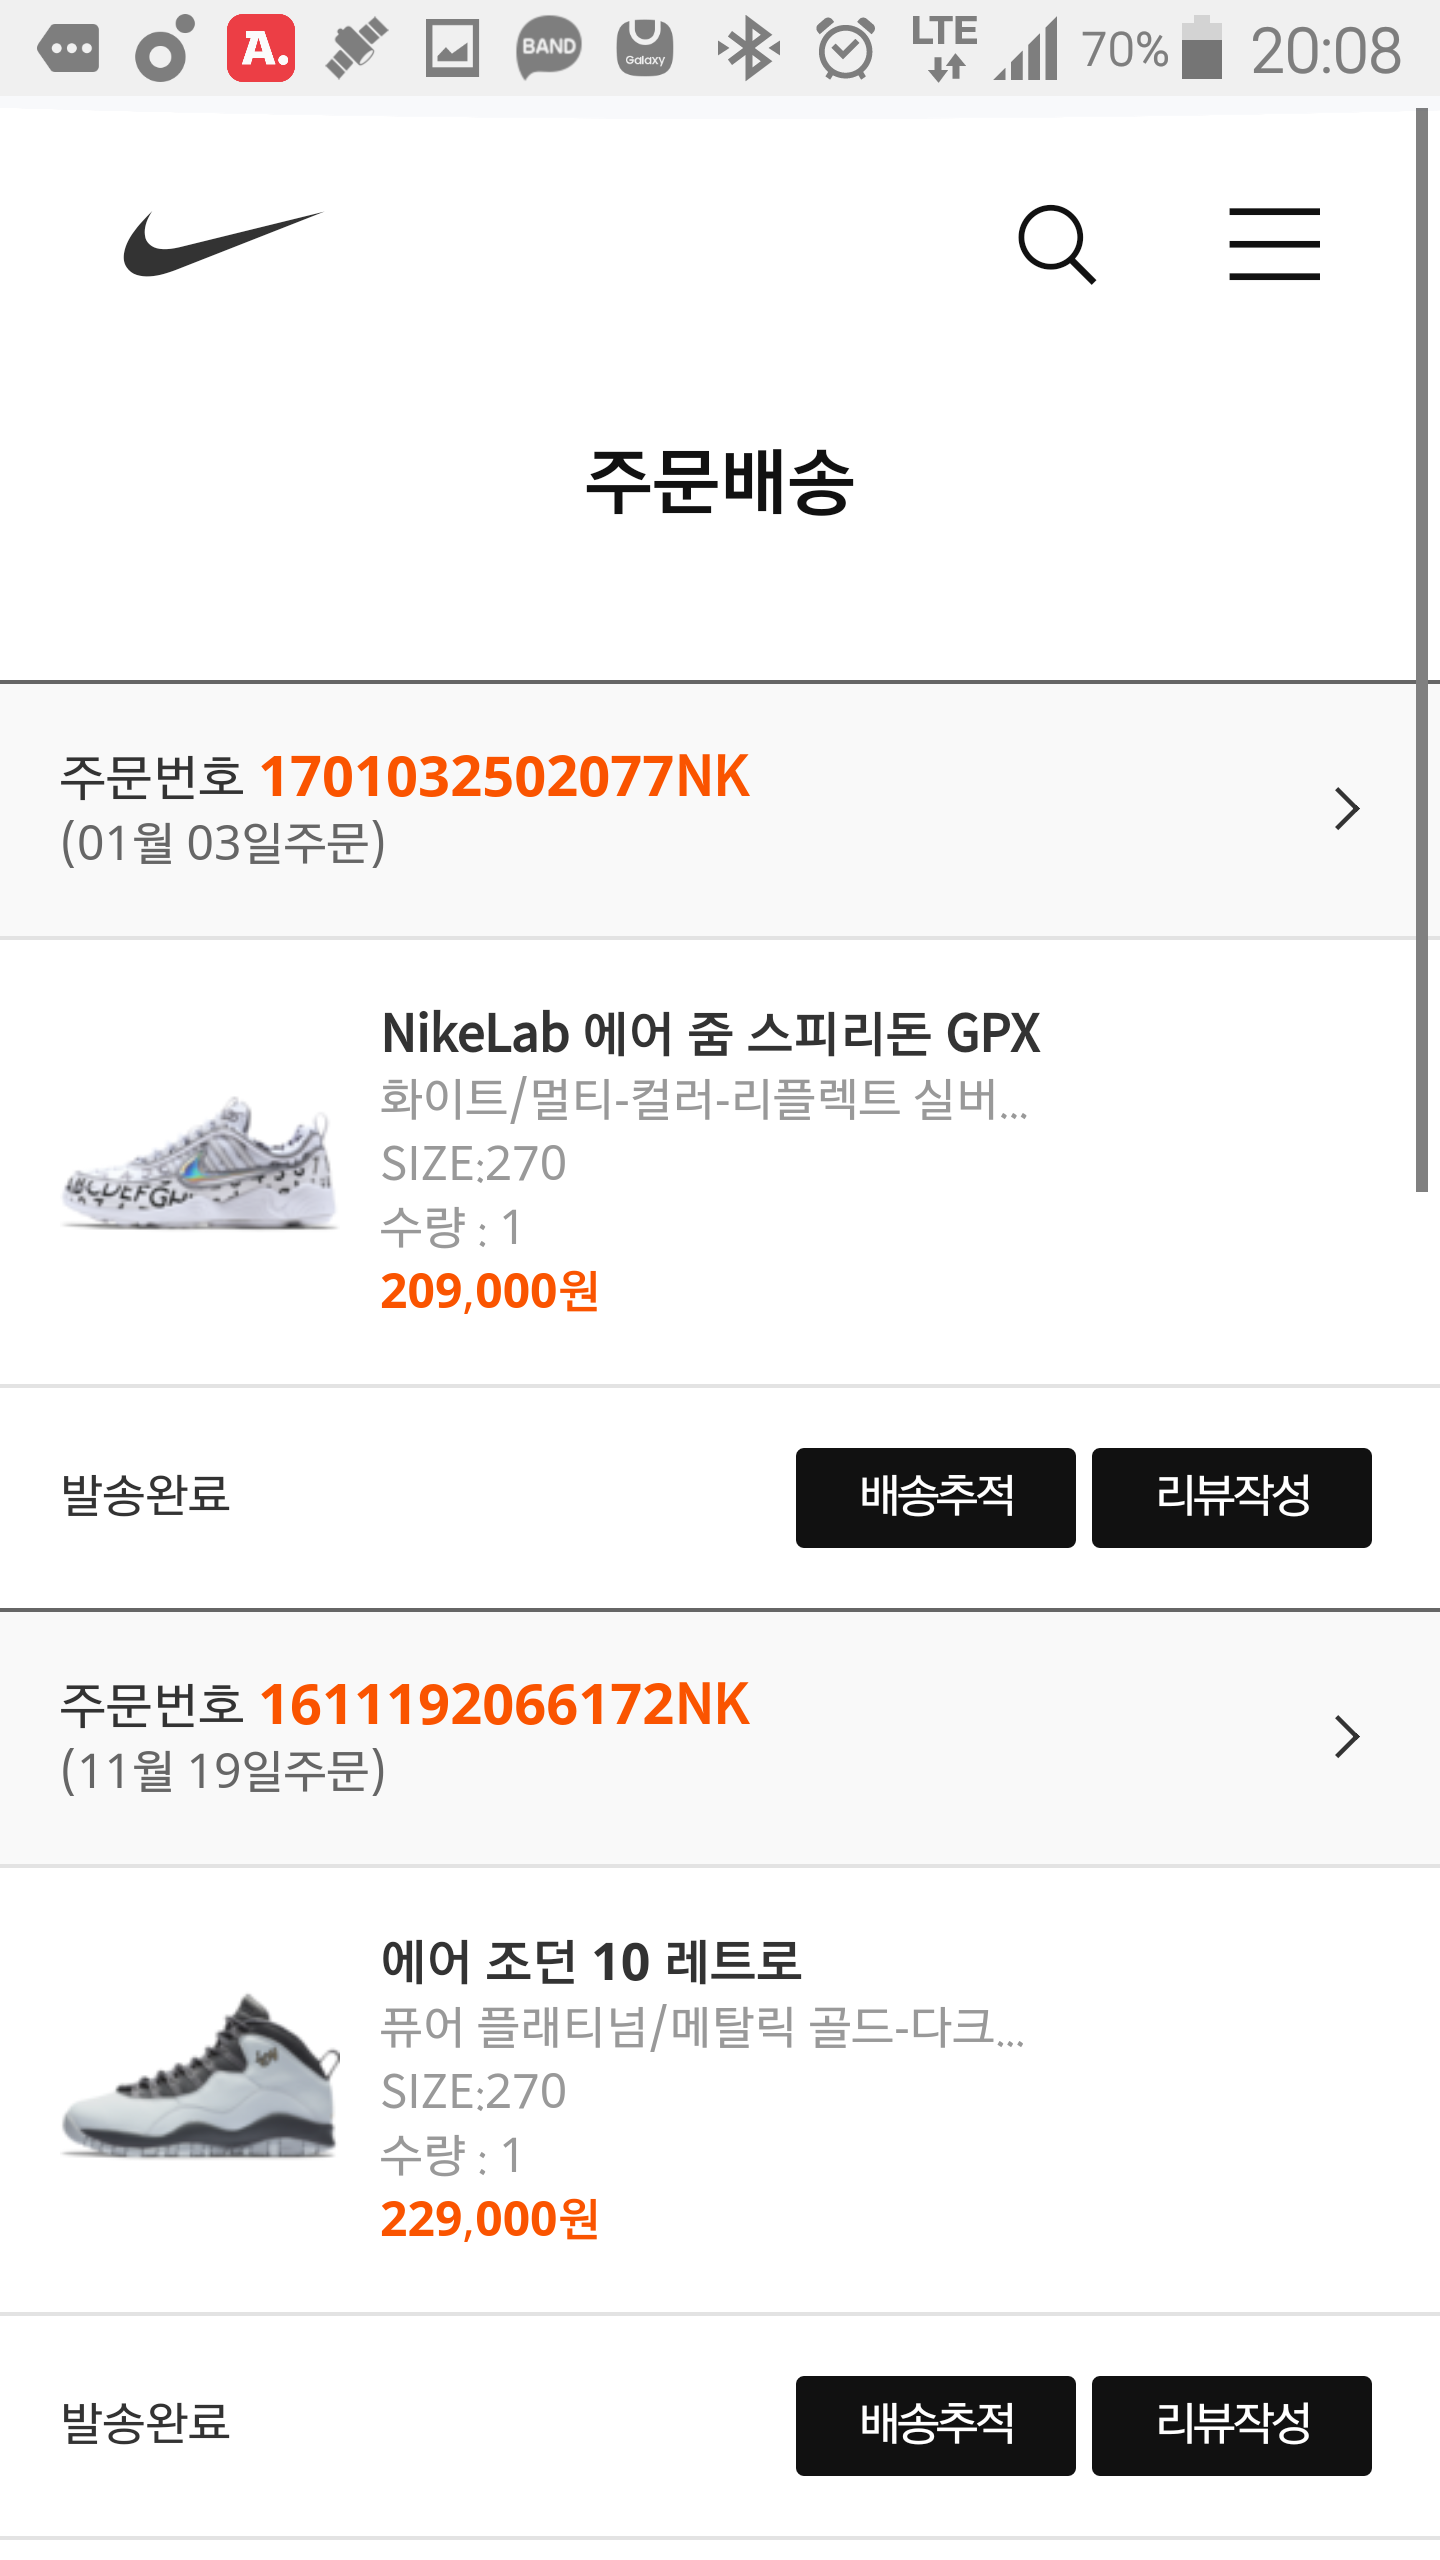The height and width of the screenshot is (2560, 1440).
Task: Track delivery for NikeLab Spiridon order
Action: [935, 1497]
